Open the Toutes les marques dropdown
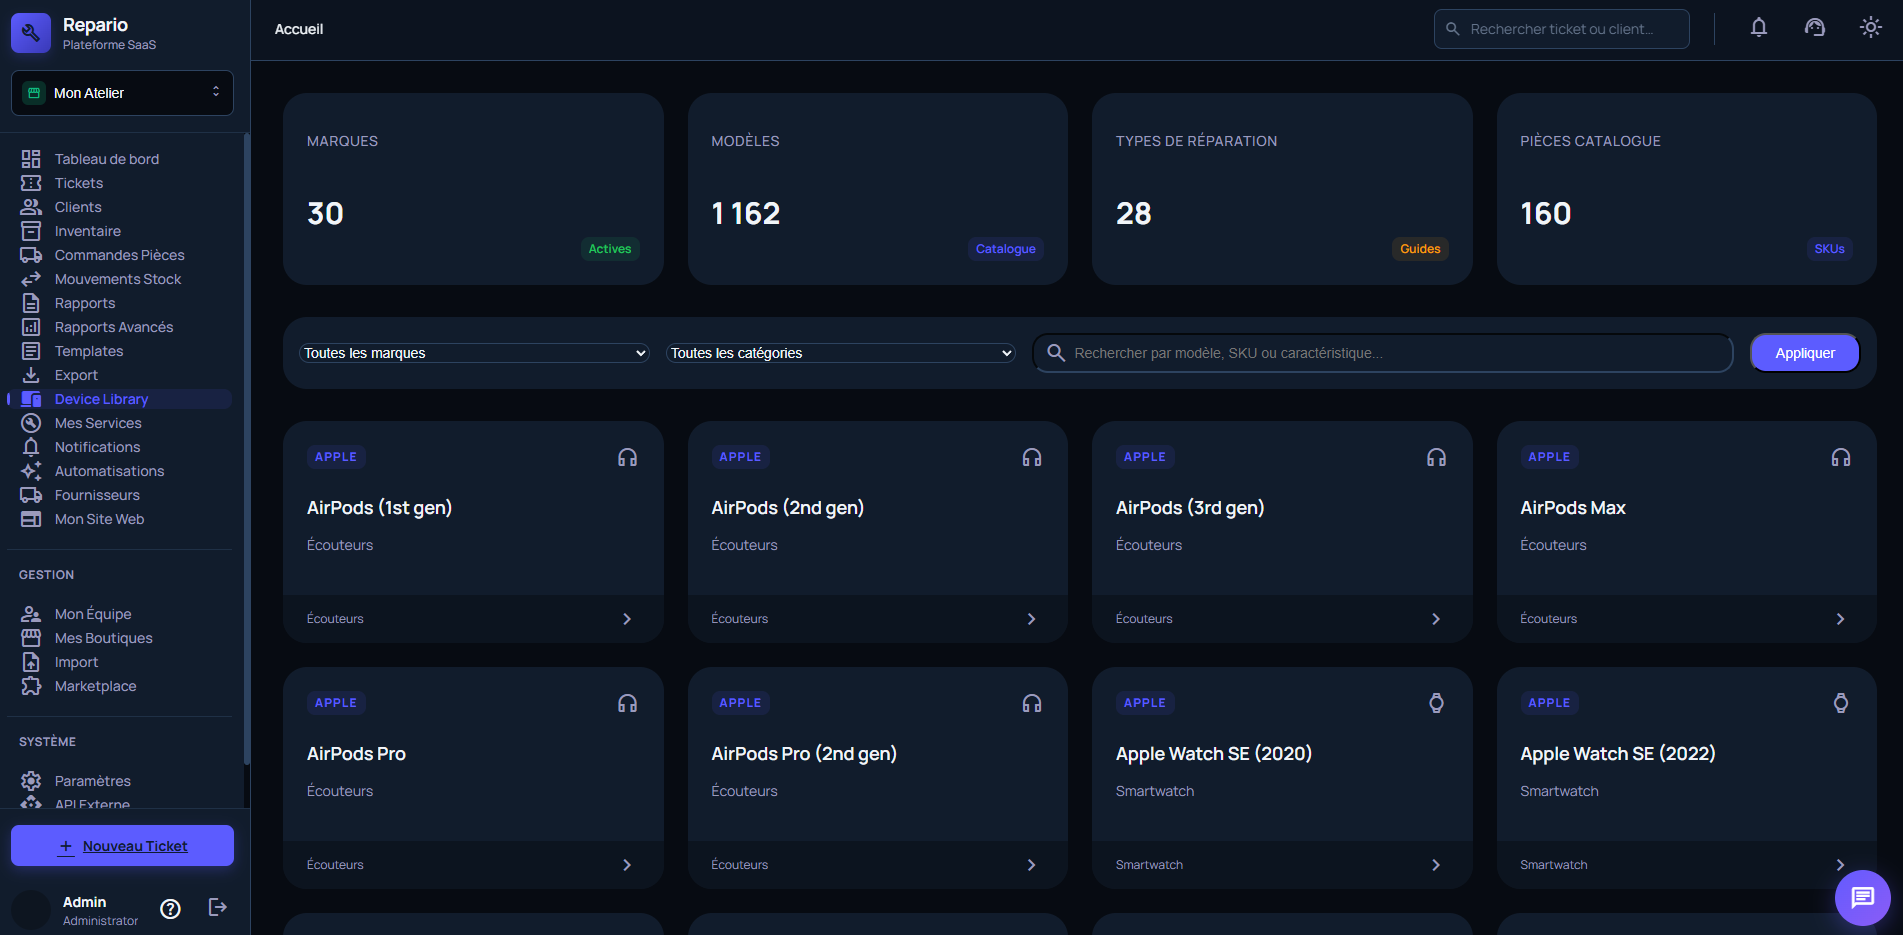The image size is (1903, 935). point(474,353)
